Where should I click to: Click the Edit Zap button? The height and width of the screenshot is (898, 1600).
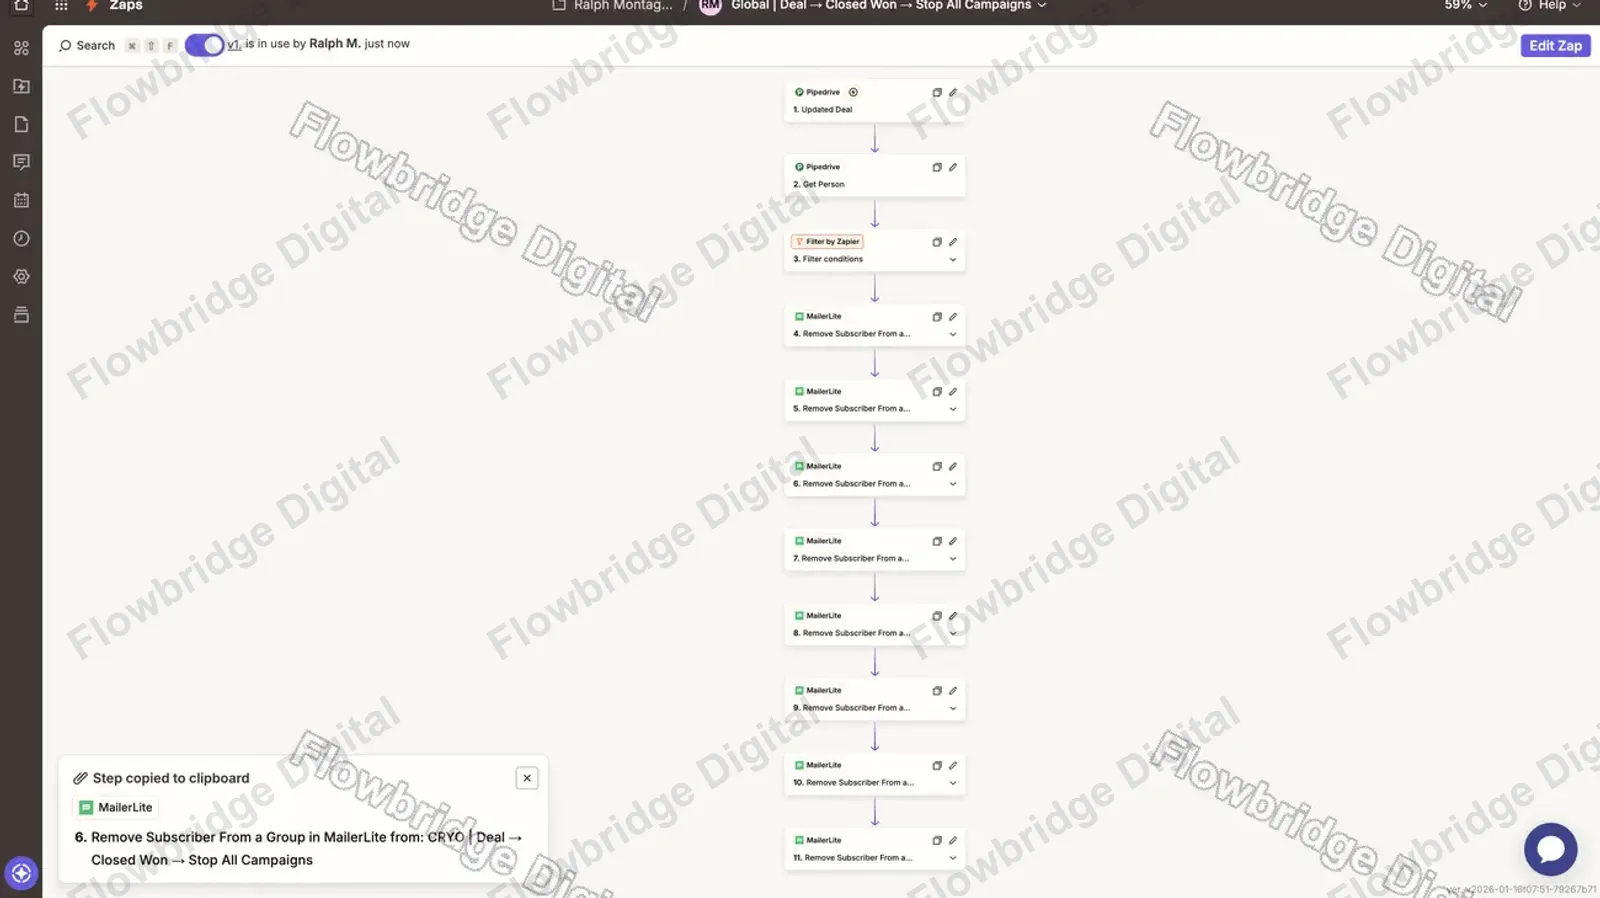coord(1555,46)
